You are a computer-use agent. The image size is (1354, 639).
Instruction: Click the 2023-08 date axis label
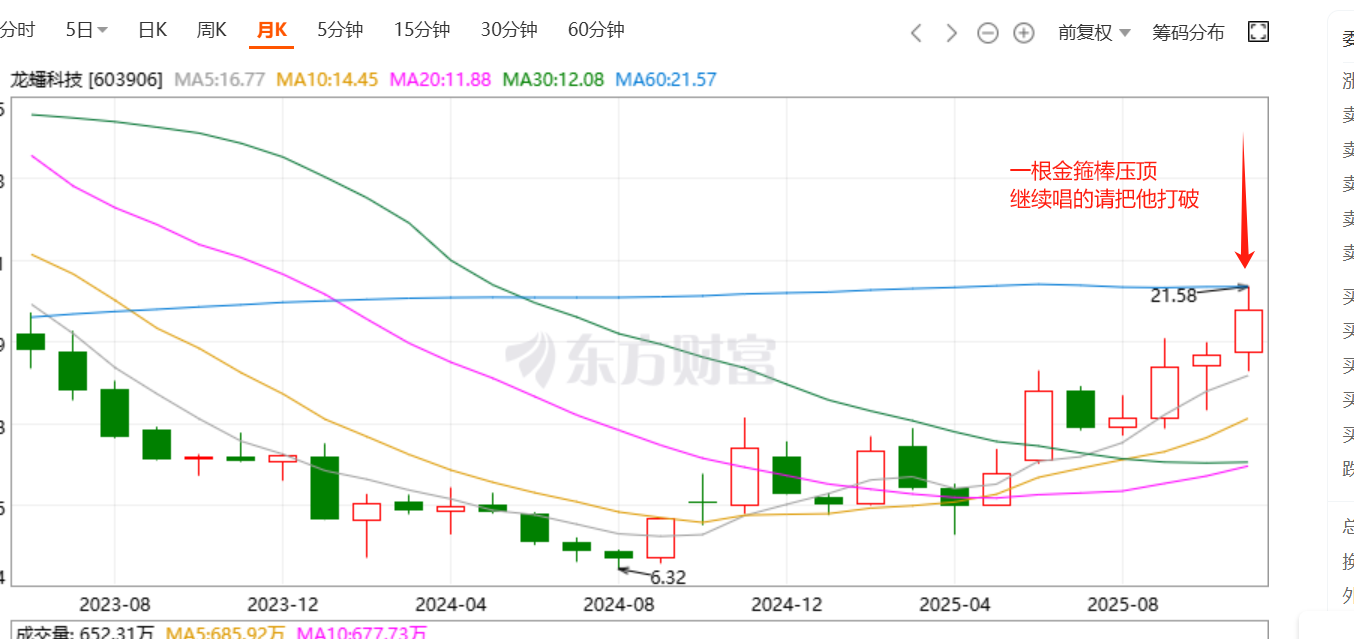pyautogui.click(x=114, y=605)
